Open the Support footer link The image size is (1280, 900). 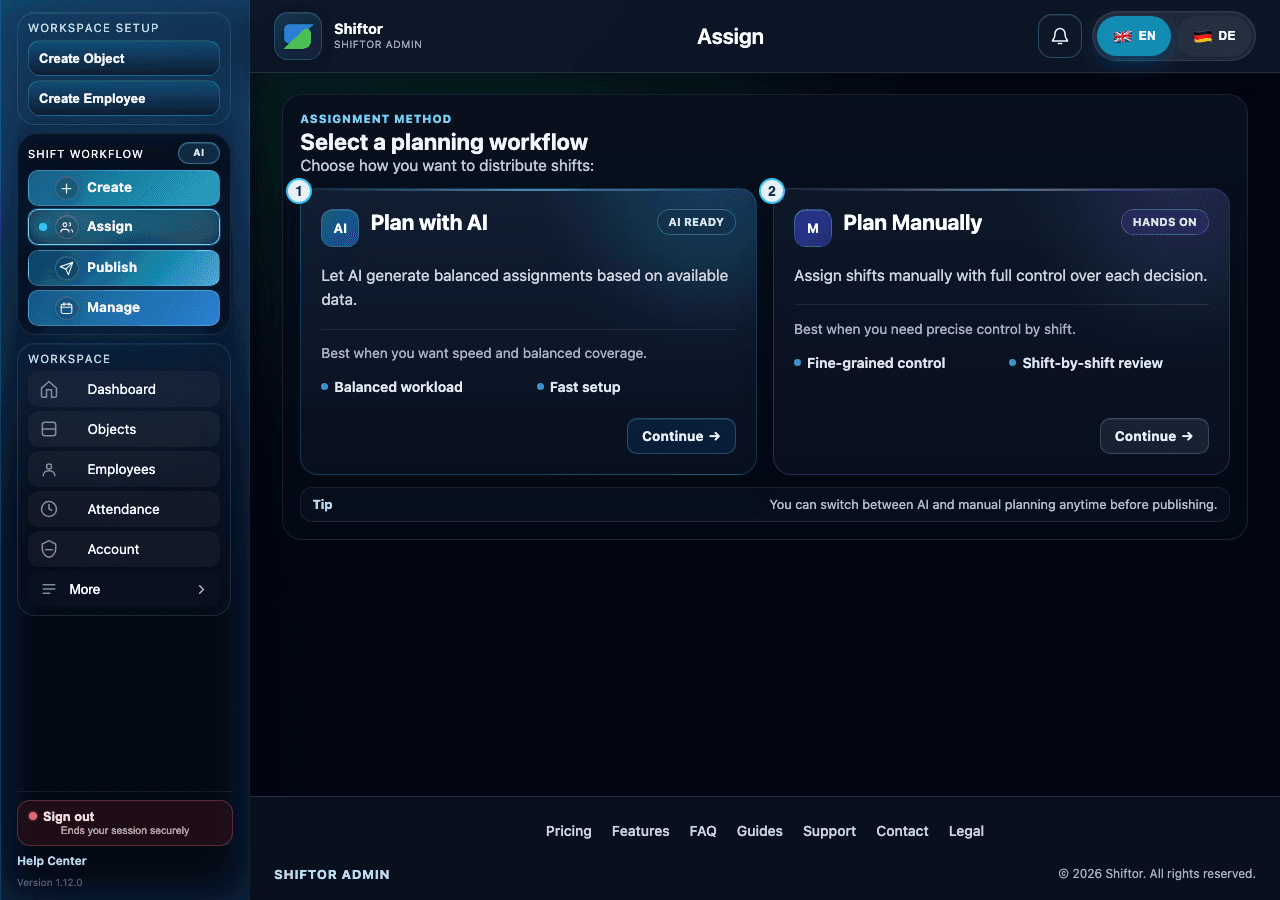830,831
